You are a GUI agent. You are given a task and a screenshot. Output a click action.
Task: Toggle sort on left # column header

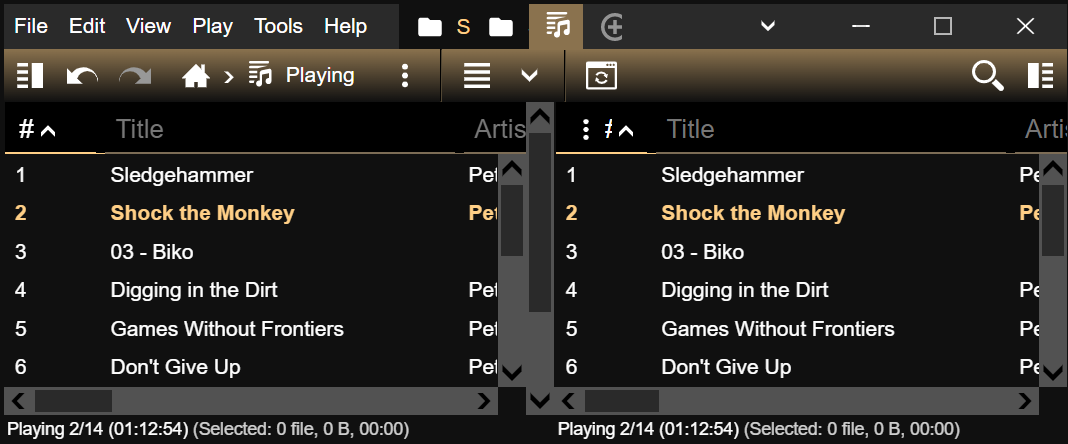point(37,129)
